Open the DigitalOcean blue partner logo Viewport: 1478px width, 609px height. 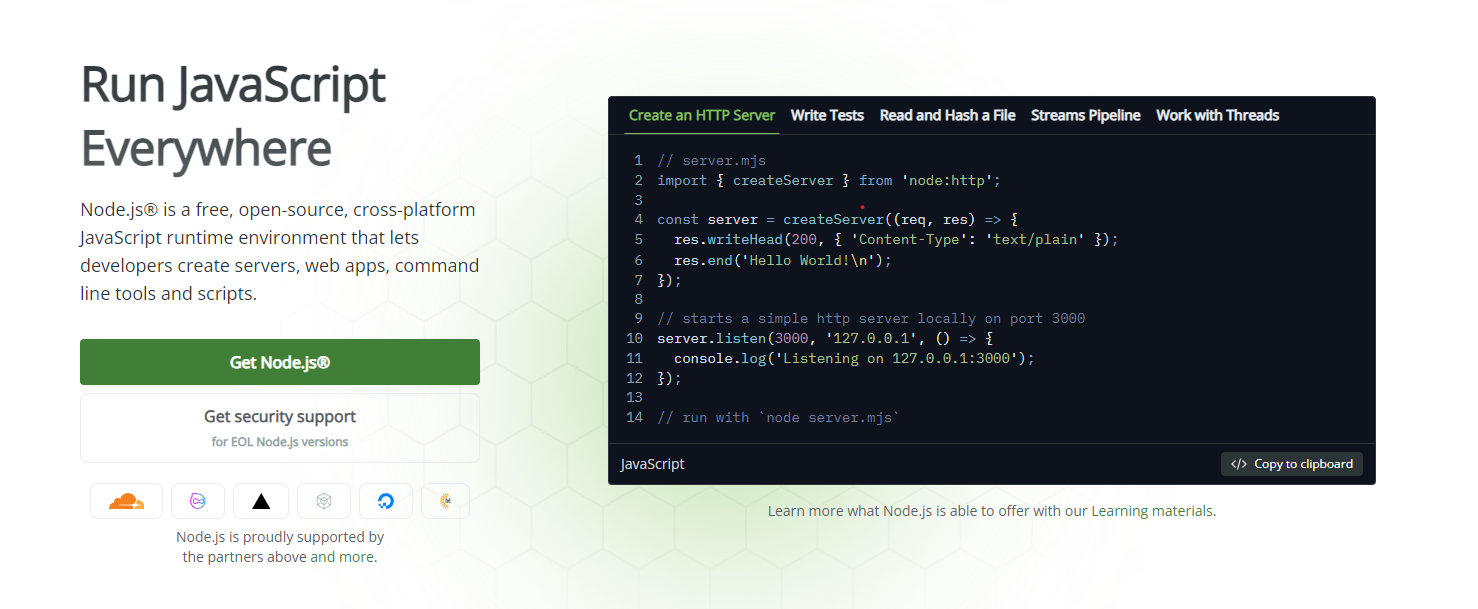point(386,501)
